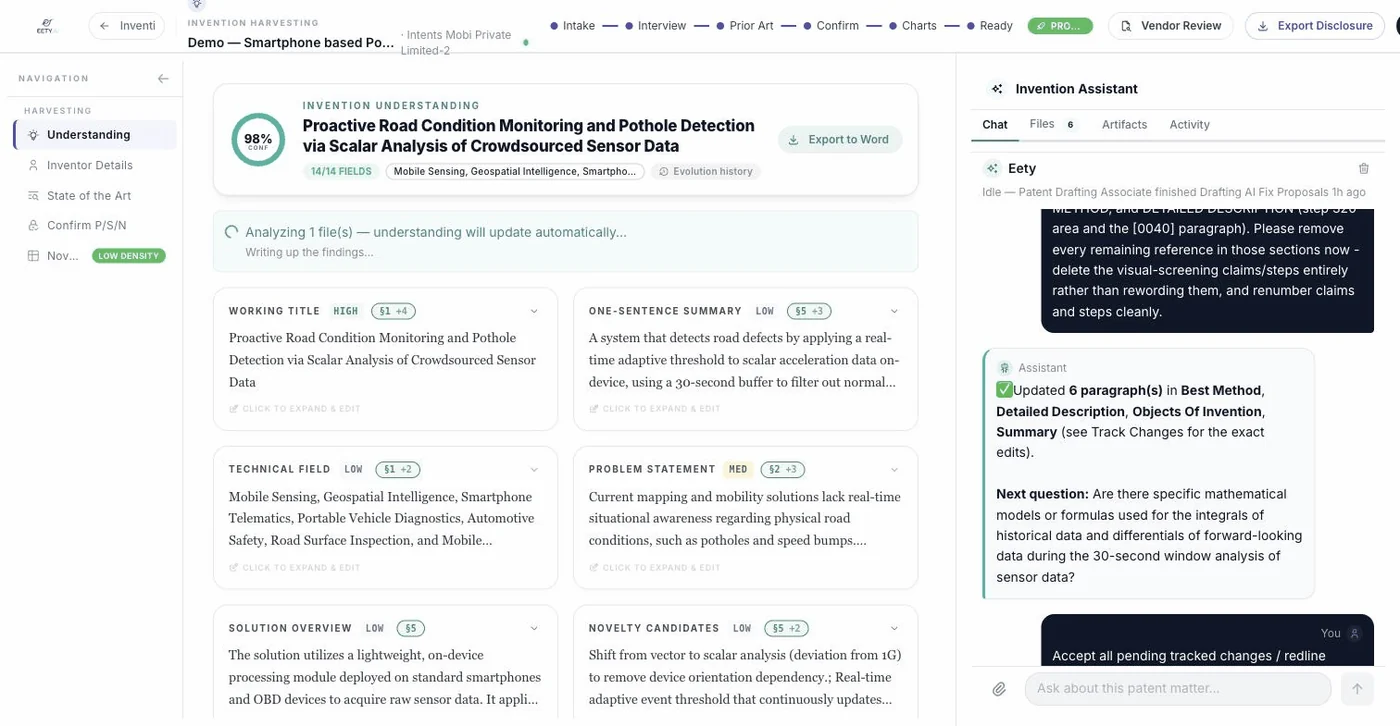Screen dimensions: 1400x726
Task: Send the chat message arrow button
Action: [x=1357, y=689]
